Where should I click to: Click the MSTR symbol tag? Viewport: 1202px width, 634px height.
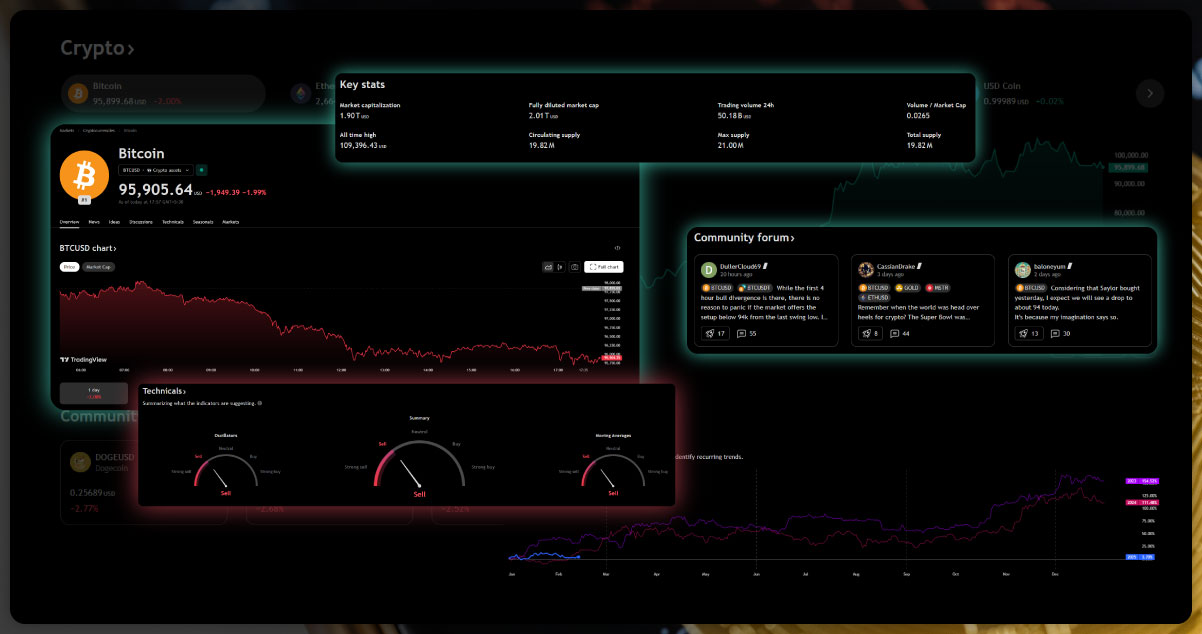(937, 287)
